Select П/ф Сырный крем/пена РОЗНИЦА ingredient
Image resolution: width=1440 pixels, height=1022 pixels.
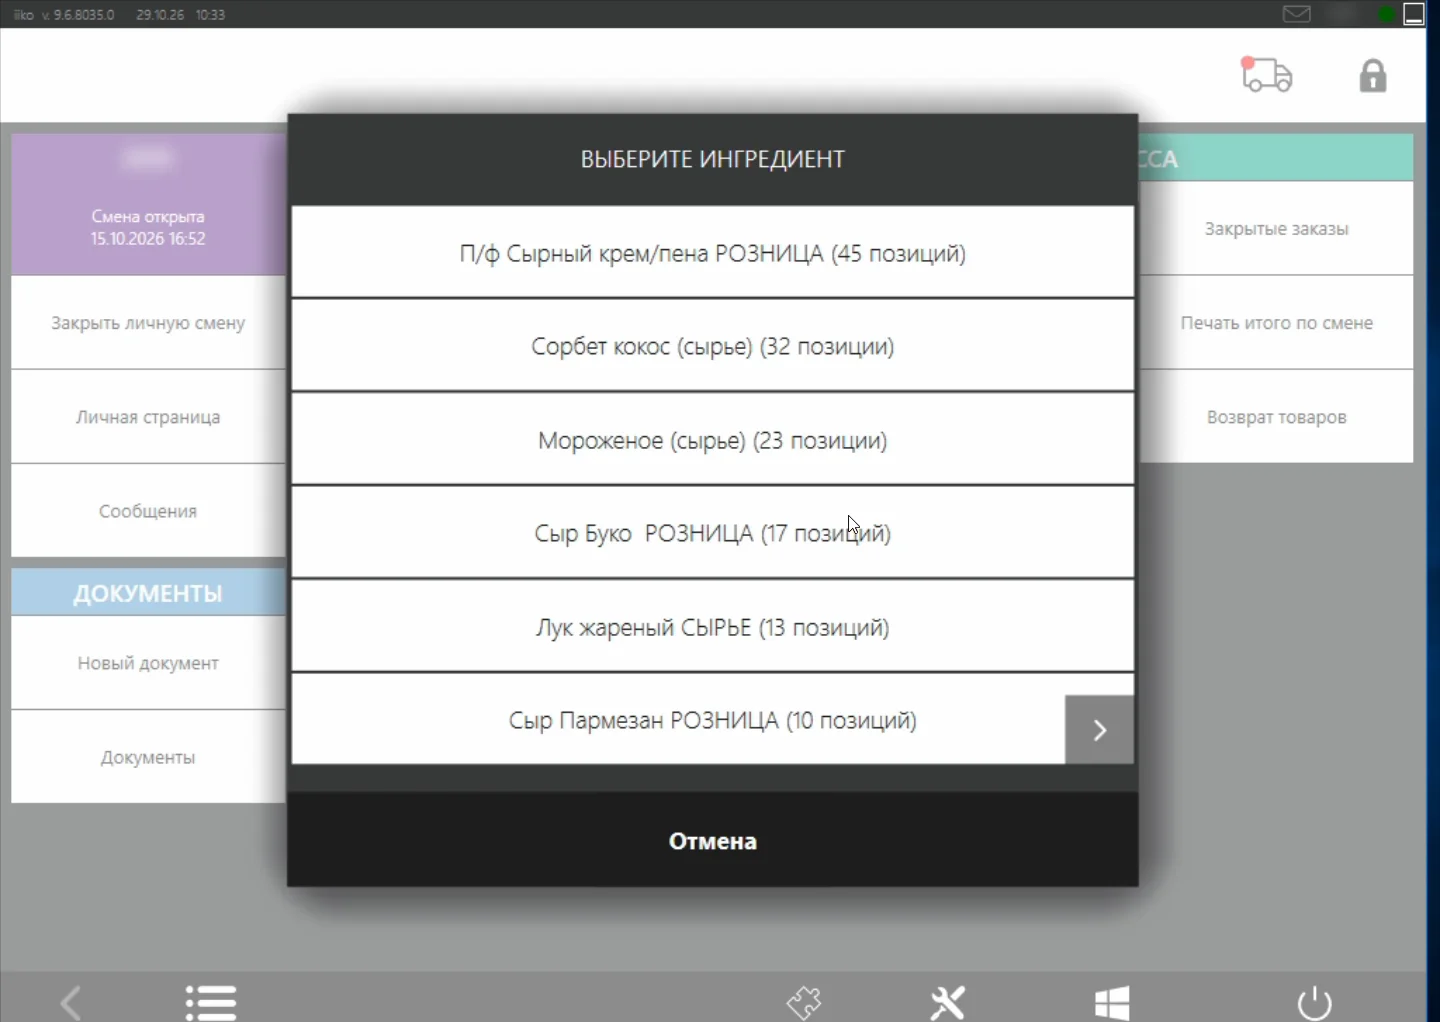713,252
